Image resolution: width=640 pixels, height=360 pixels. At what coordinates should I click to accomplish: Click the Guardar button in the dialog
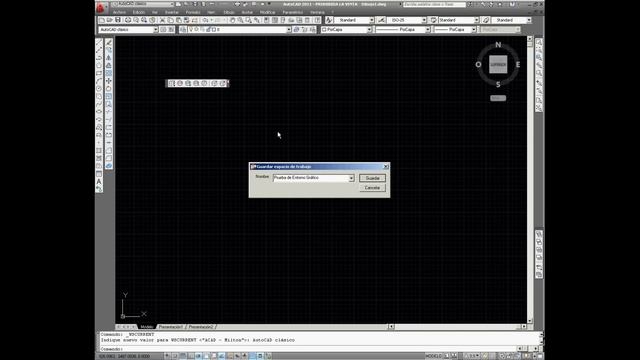(372, 178)
